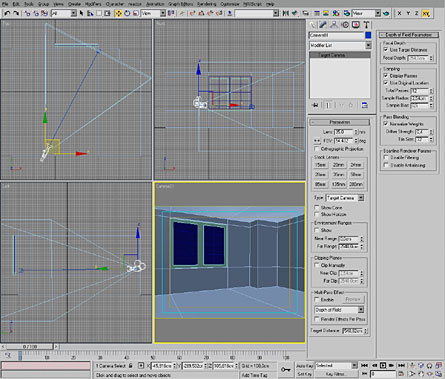
Task: Enable Disable Antialiasing checkbox
Action: [x=386, y=165]
